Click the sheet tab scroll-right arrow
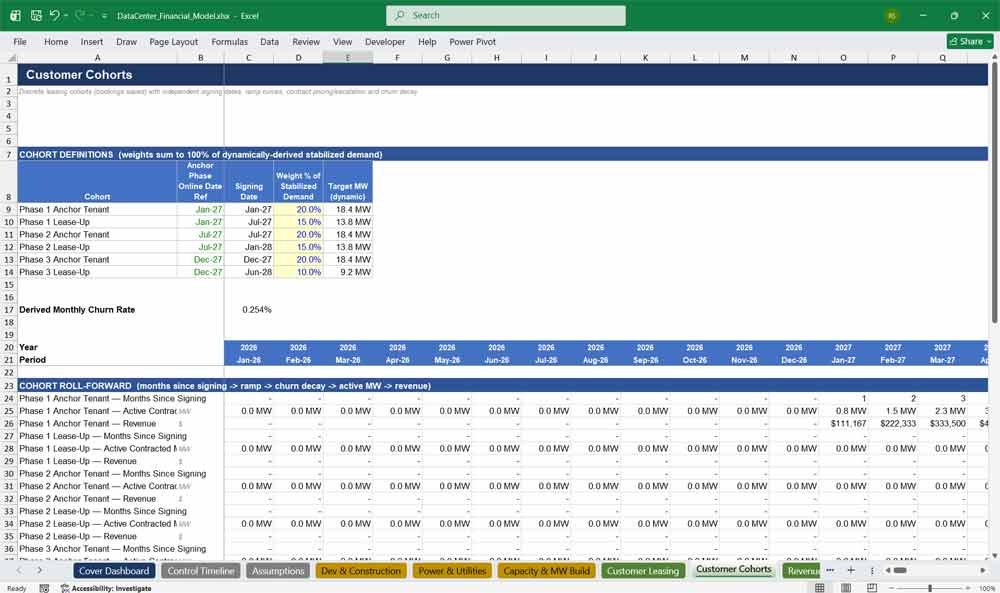The width and height of the screenshot is (1000, 593). coord(40,571)
